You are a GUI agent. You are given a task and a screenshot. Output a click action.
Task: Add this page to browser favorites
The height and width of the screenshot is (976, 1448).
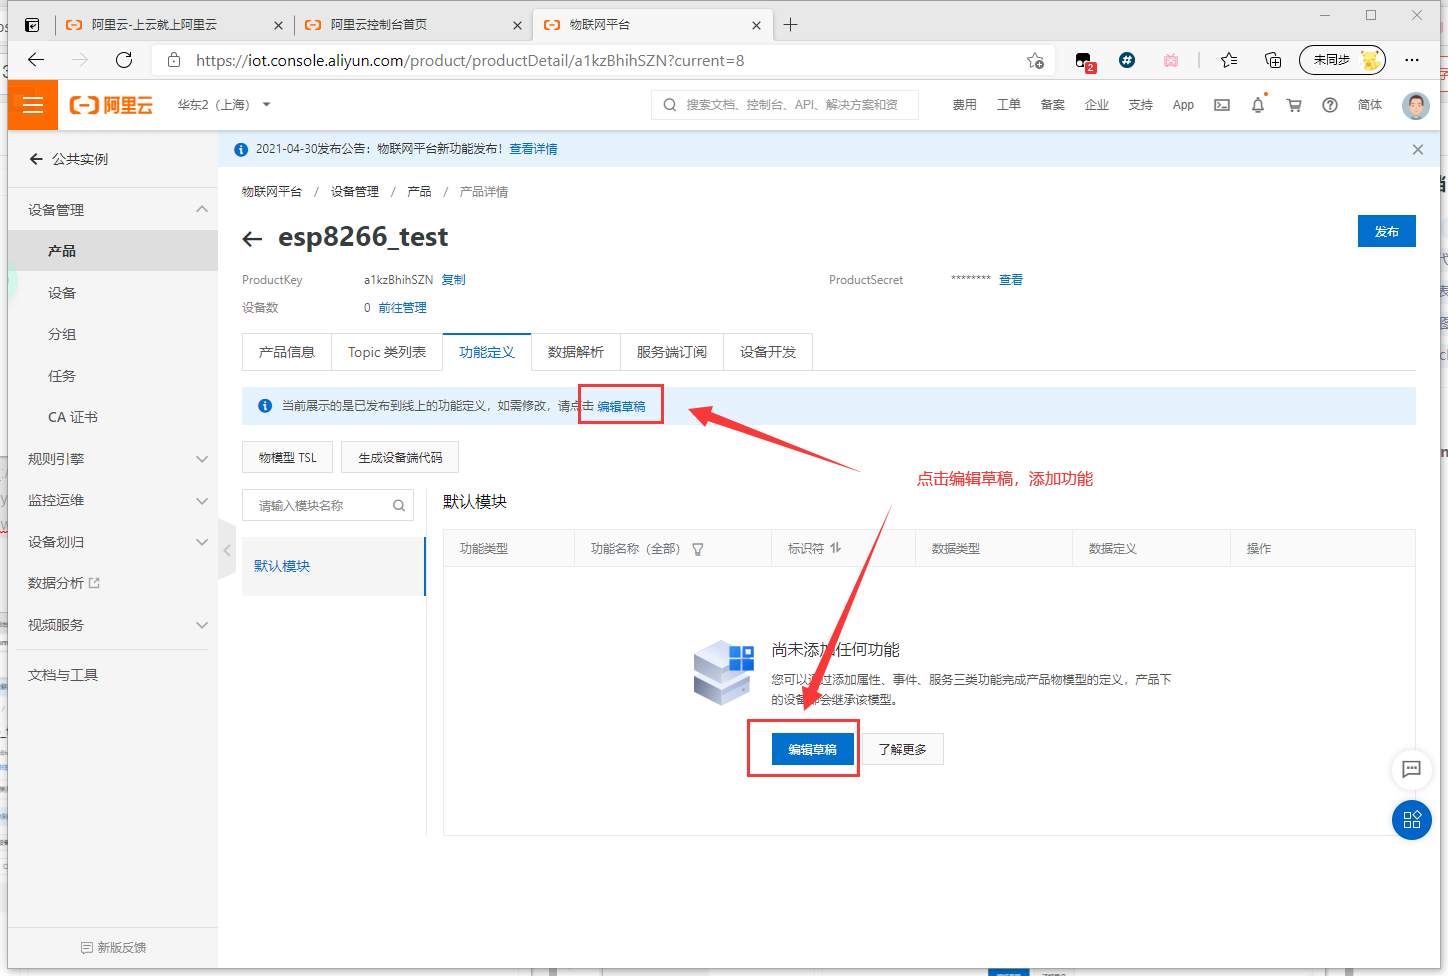pyautogui.click(x=1035, y=60)
